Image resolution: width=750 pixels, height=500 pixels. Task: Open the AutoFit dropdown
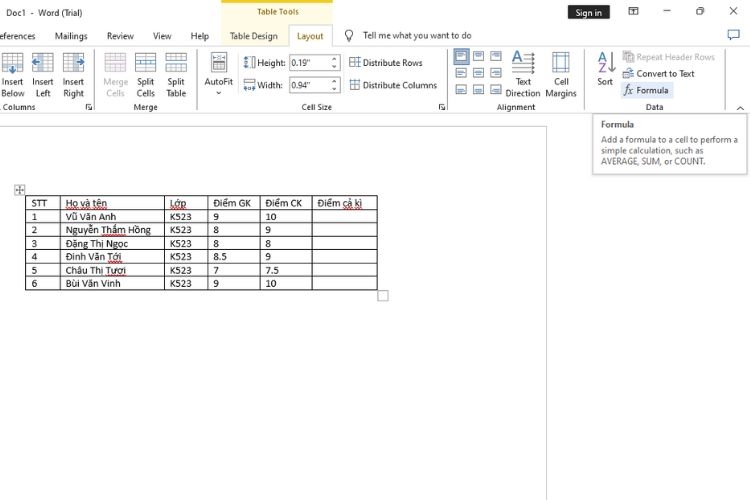[219, 75]
